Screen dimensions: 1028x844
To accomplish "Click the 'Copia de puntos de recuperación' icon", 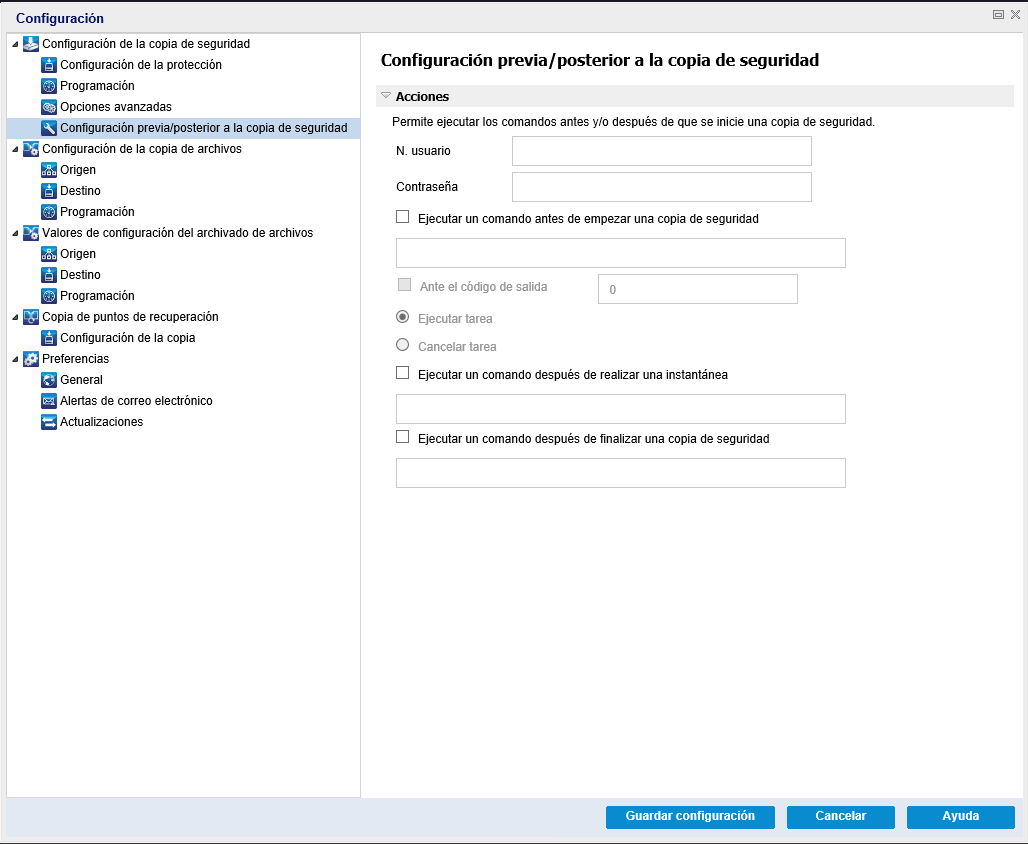I will [31, 317].
